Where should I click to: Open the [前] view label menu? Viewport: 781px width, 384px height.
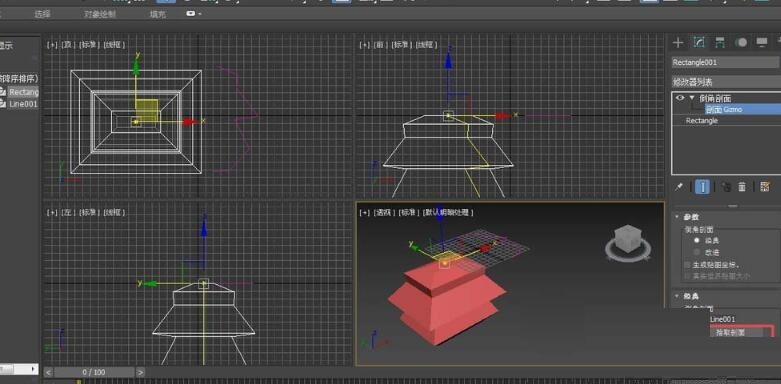381,45
